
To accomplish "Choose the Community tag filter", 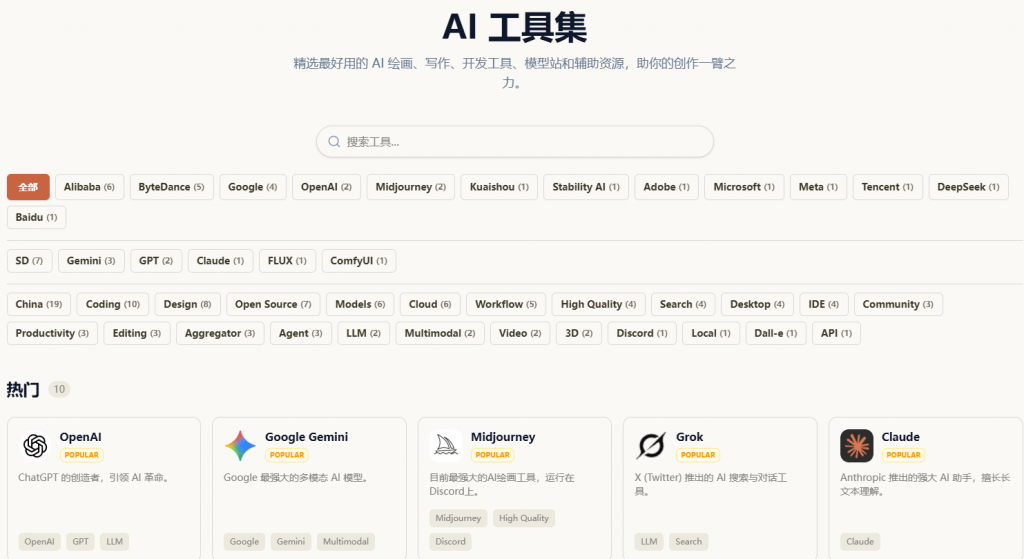I will coord(898,304).
